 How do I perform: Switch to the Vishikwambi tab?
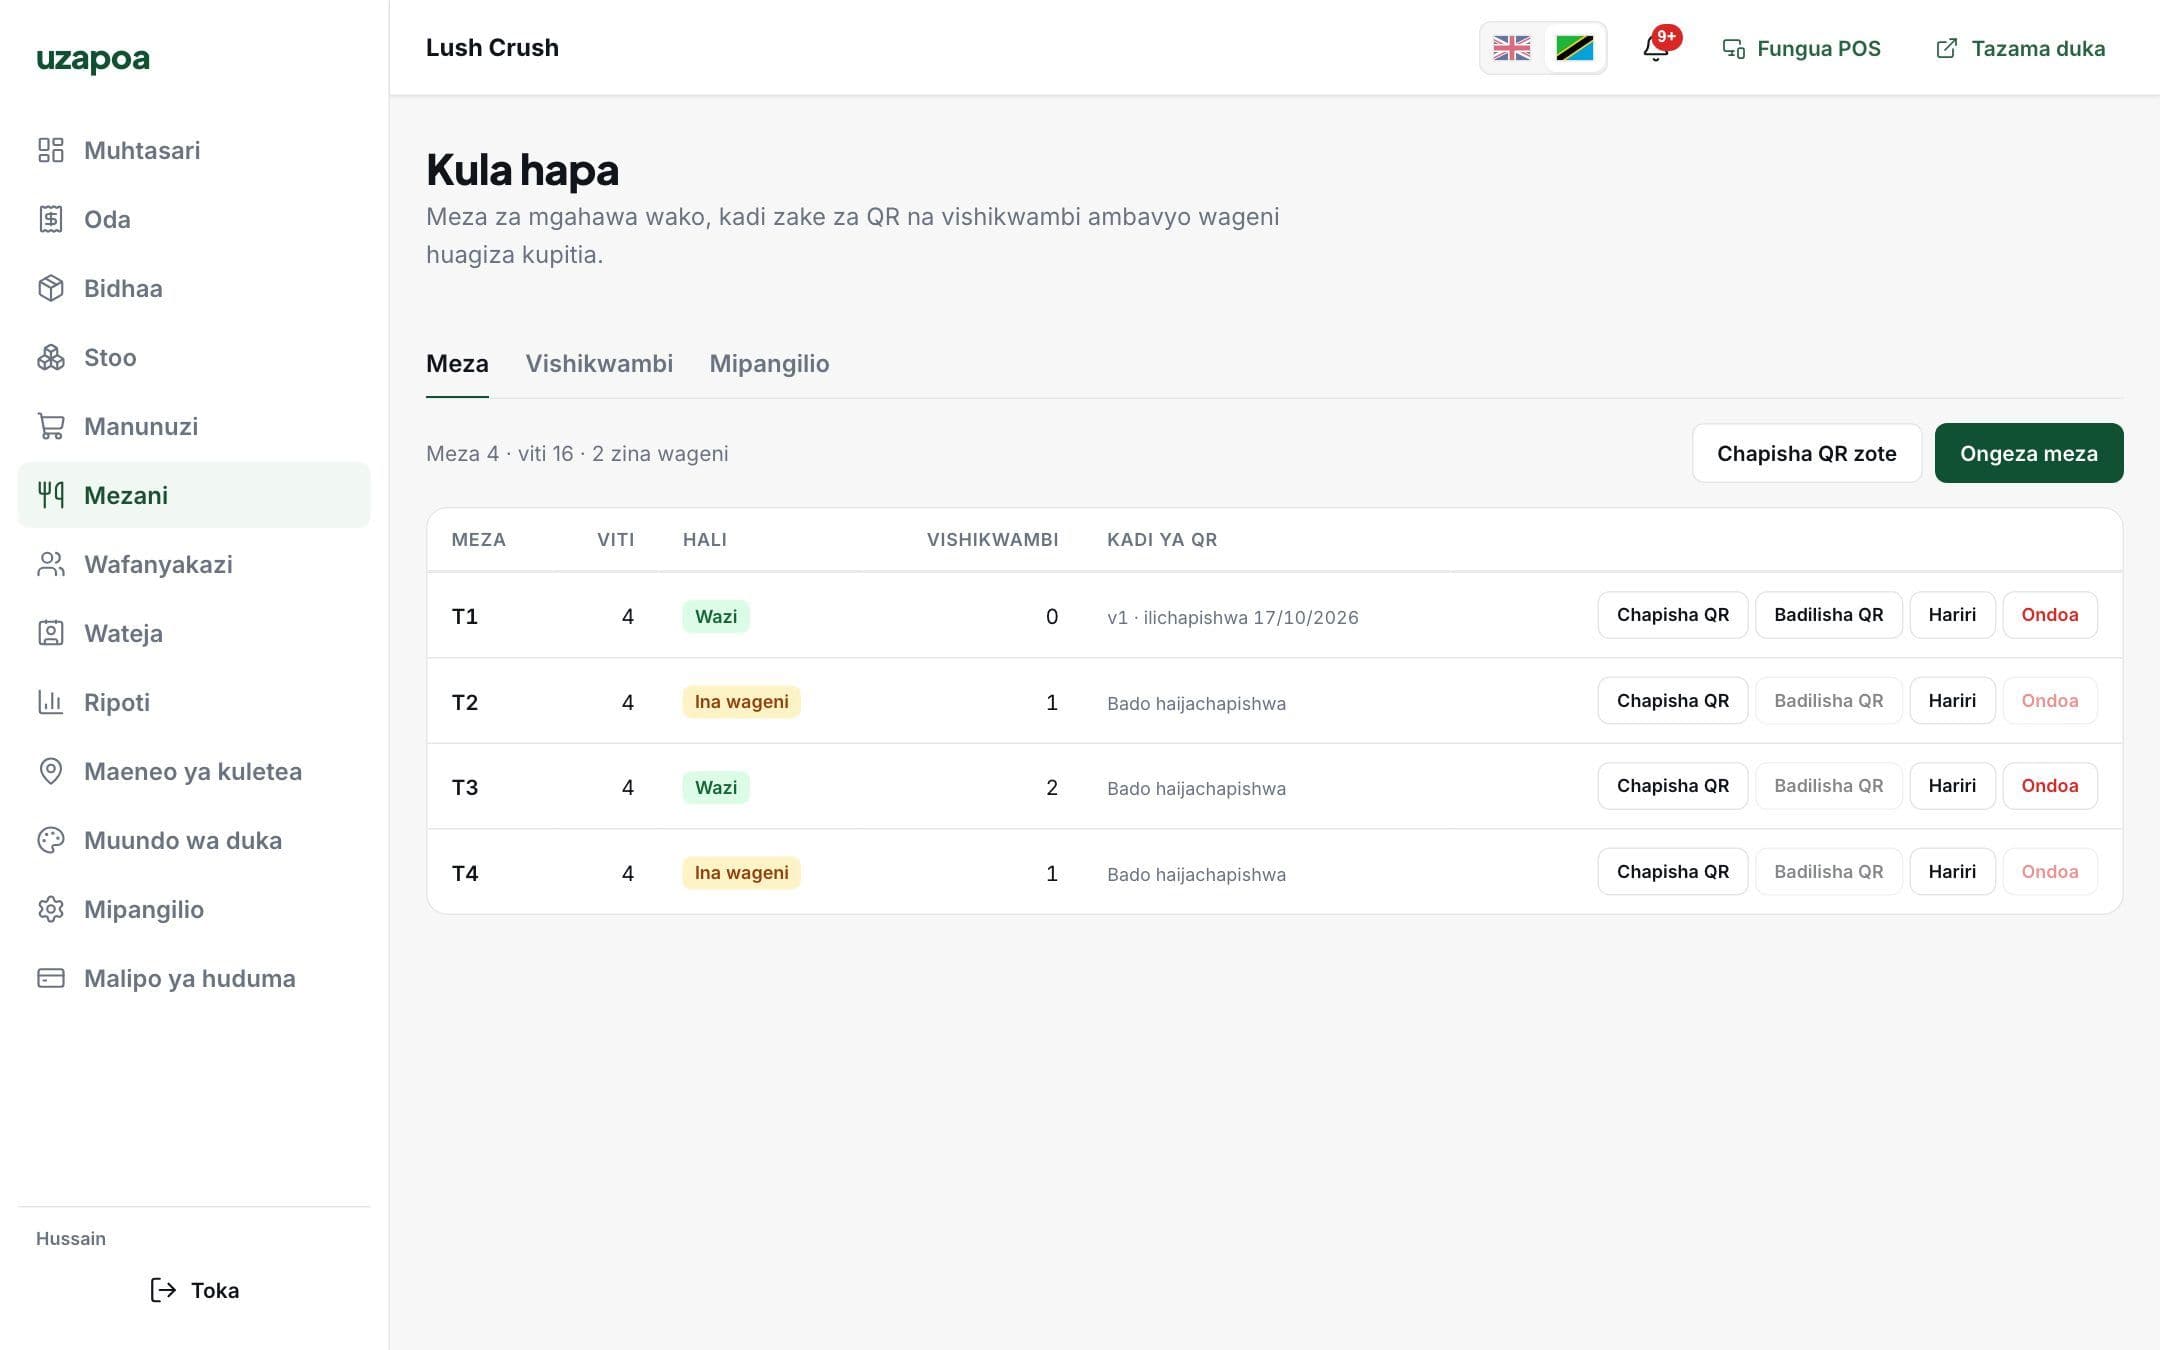[599, 364]
